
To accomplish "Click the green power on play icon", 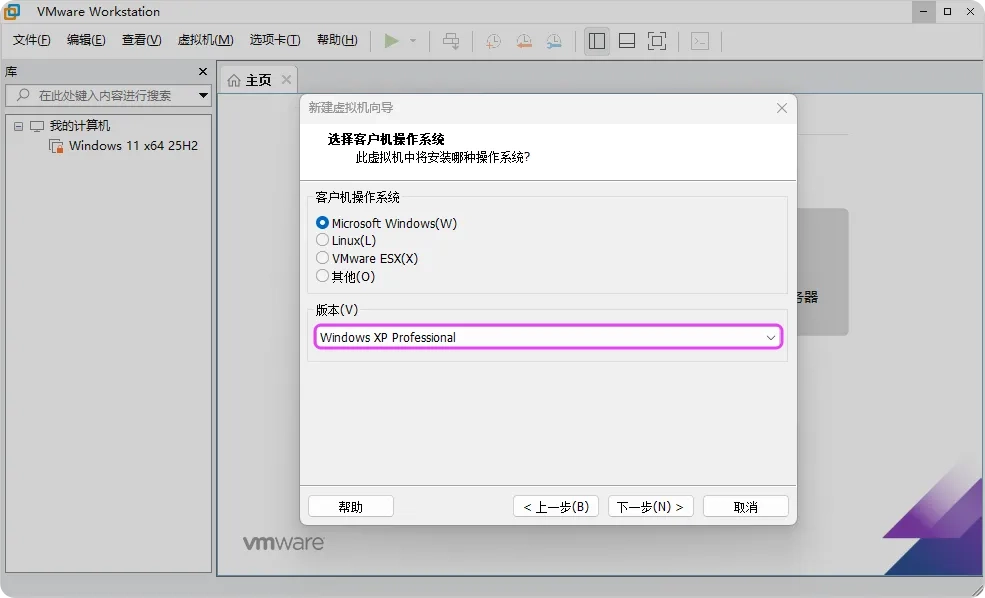I will coord(391,41).
